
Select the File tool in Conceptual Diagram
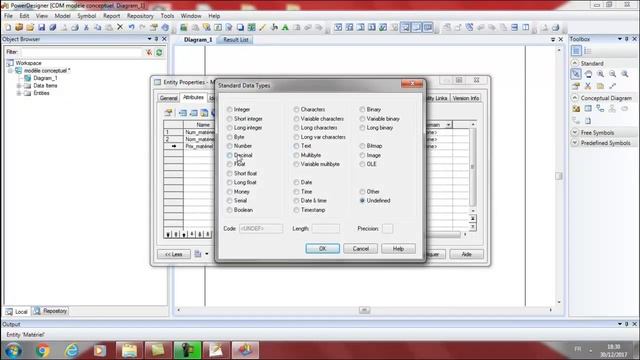(x=588, y=121)
